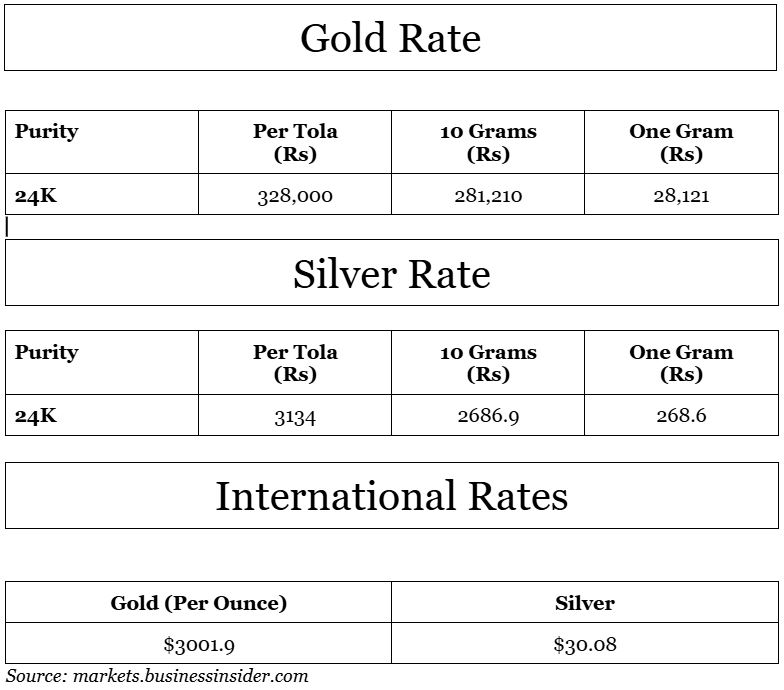Click the Gold Rate heading

(390, 38)
